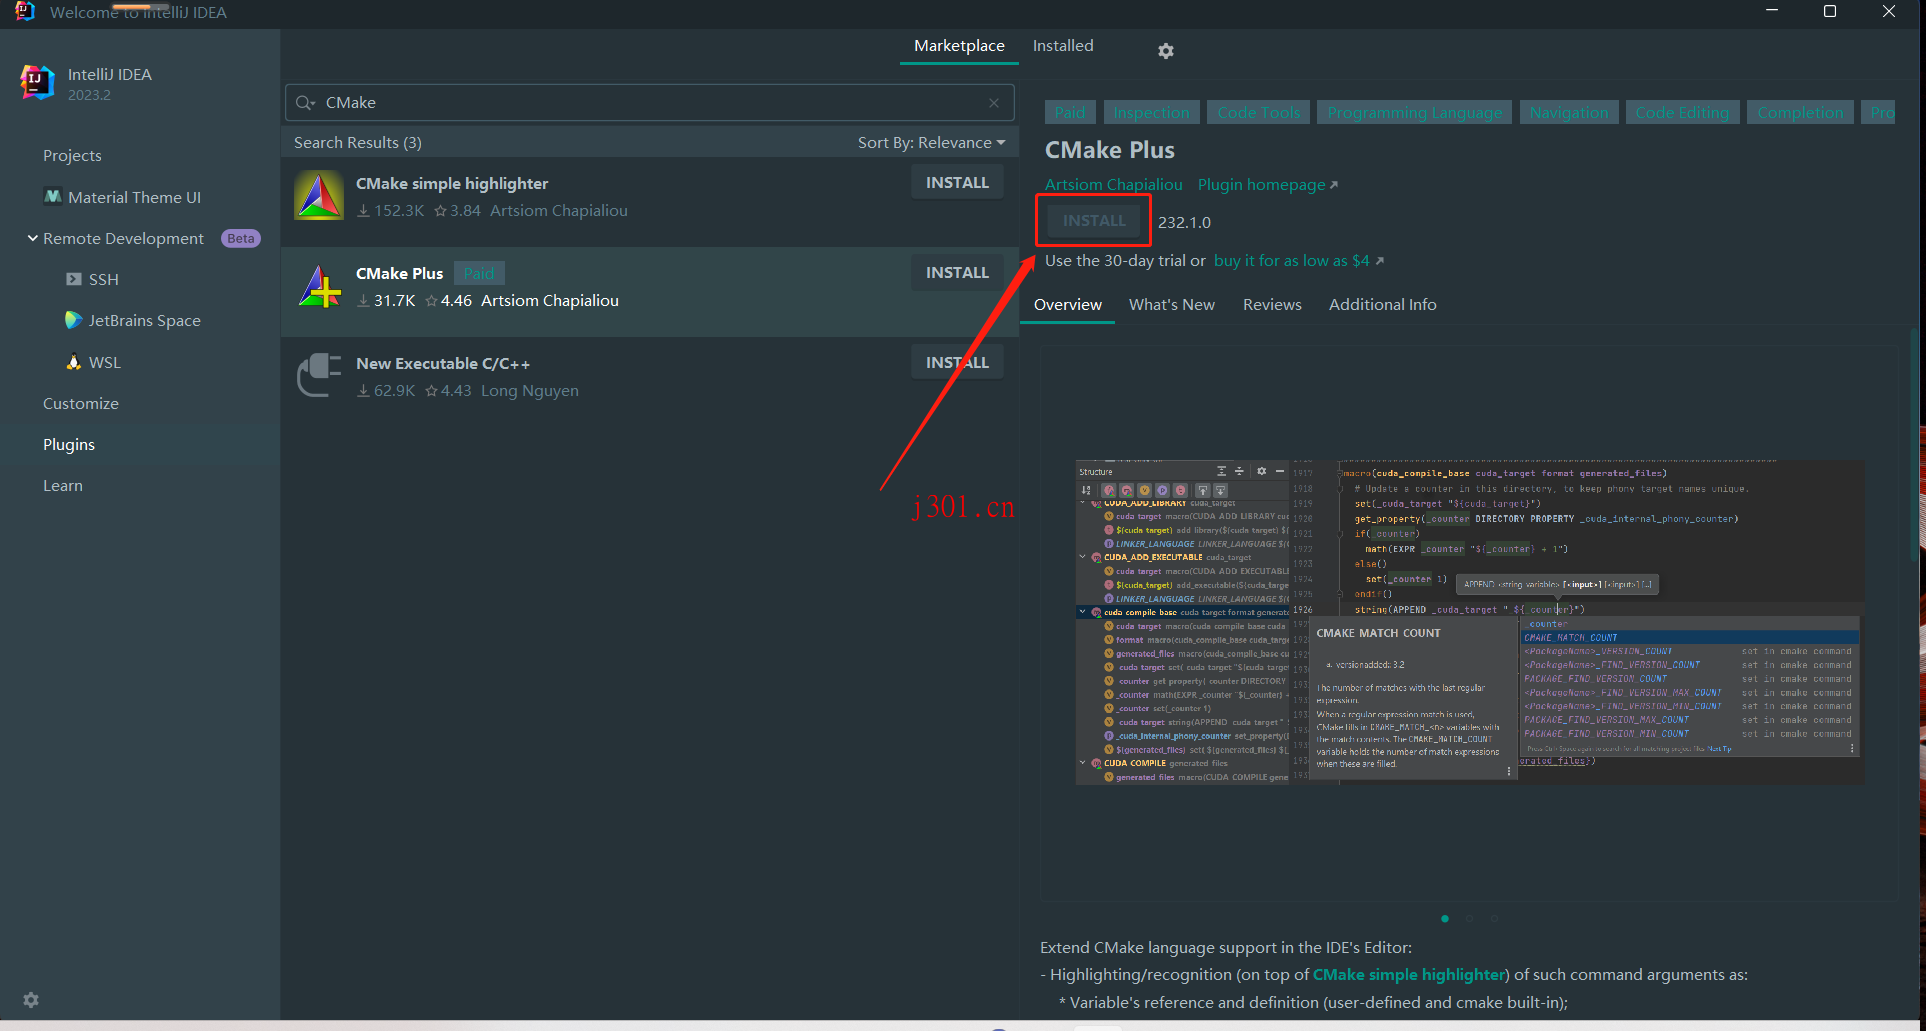Open plugin settings gear next to Installed tab

click(1165, 50)
